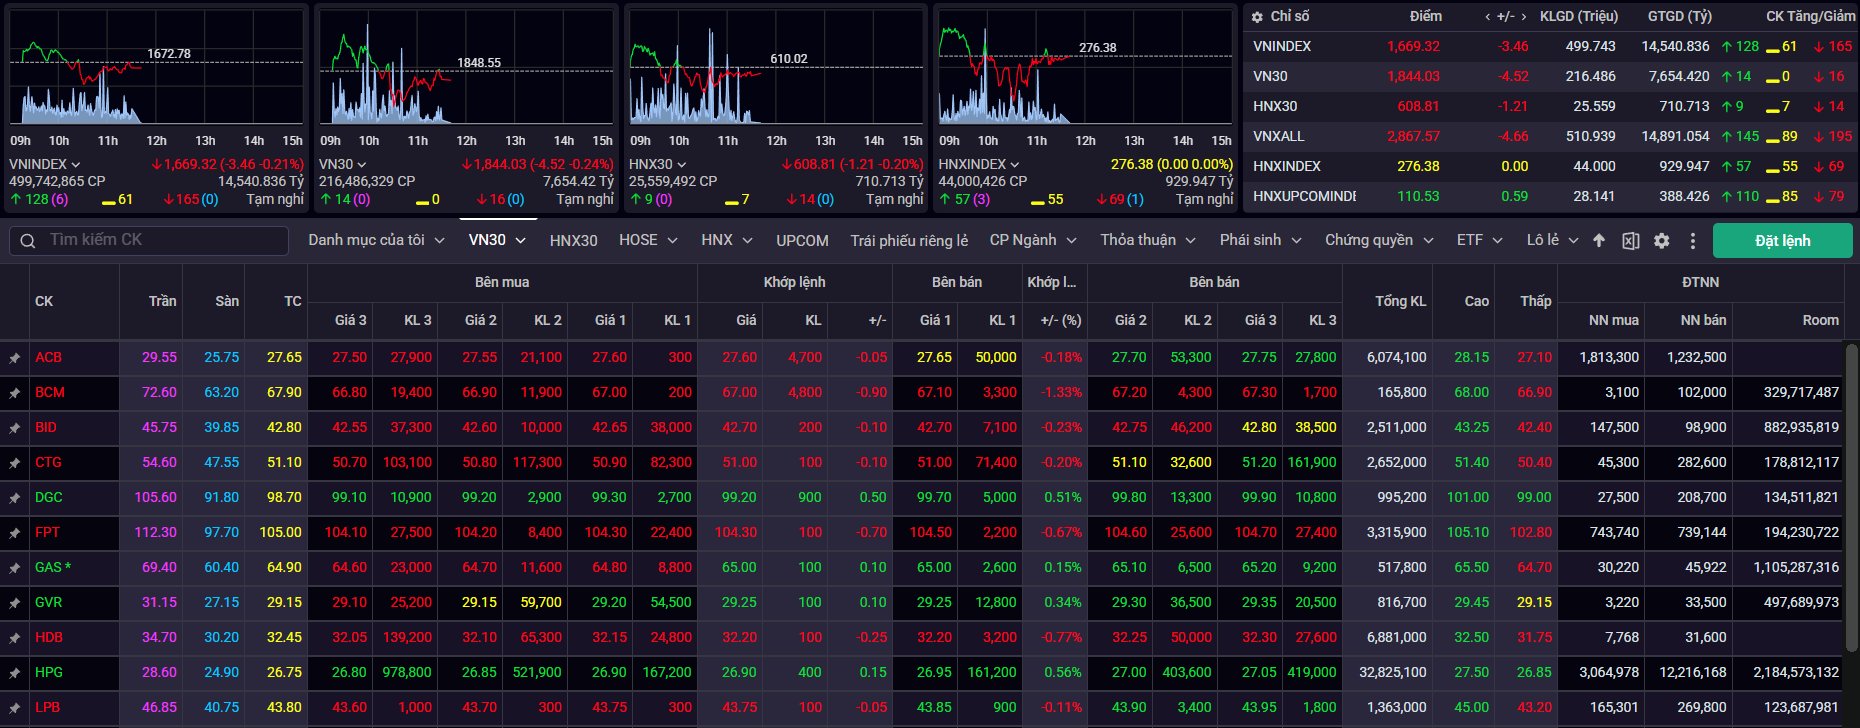
Task: Click the Trần column header
Action: click(162, 301)
